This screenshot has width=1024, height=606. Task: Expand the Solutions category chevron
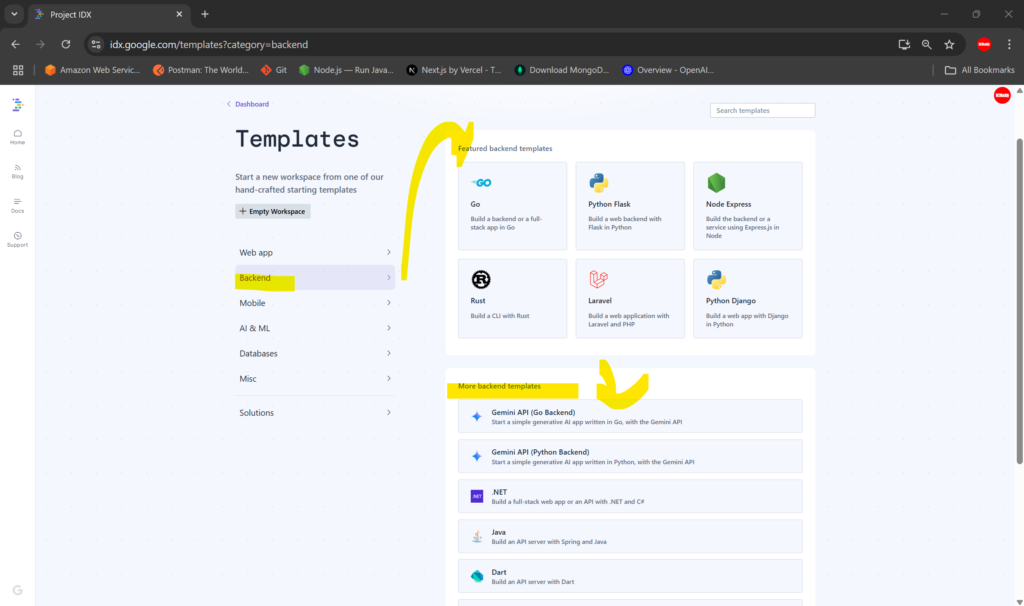click(x=389, y=412)
